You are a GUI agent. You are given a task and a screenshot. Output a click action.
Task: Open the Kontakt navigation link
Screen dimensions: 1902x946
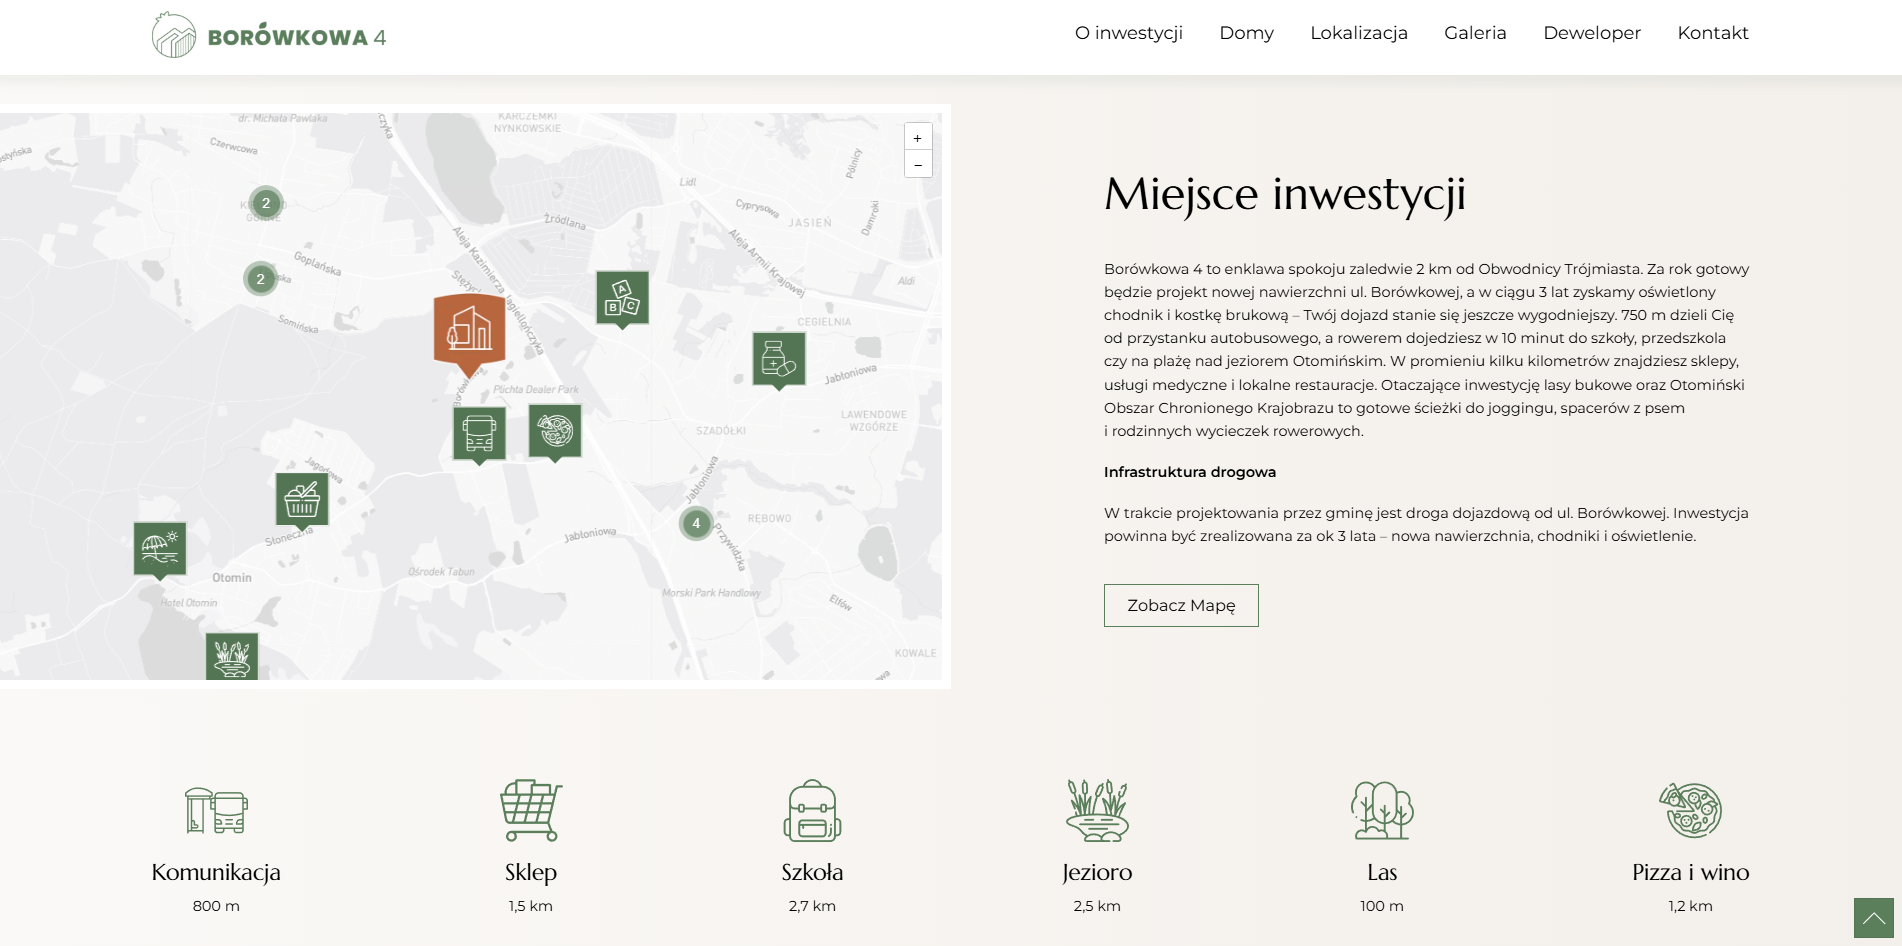[1713, 33]
